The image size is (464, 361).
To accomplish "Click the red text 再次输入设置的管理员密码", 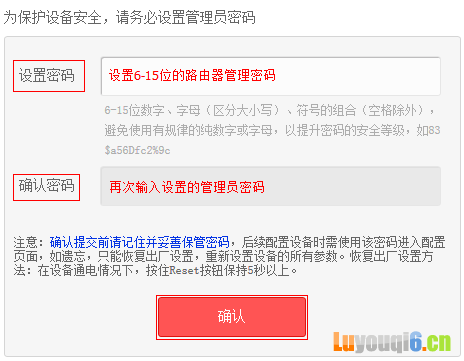I will click(187, 187).
